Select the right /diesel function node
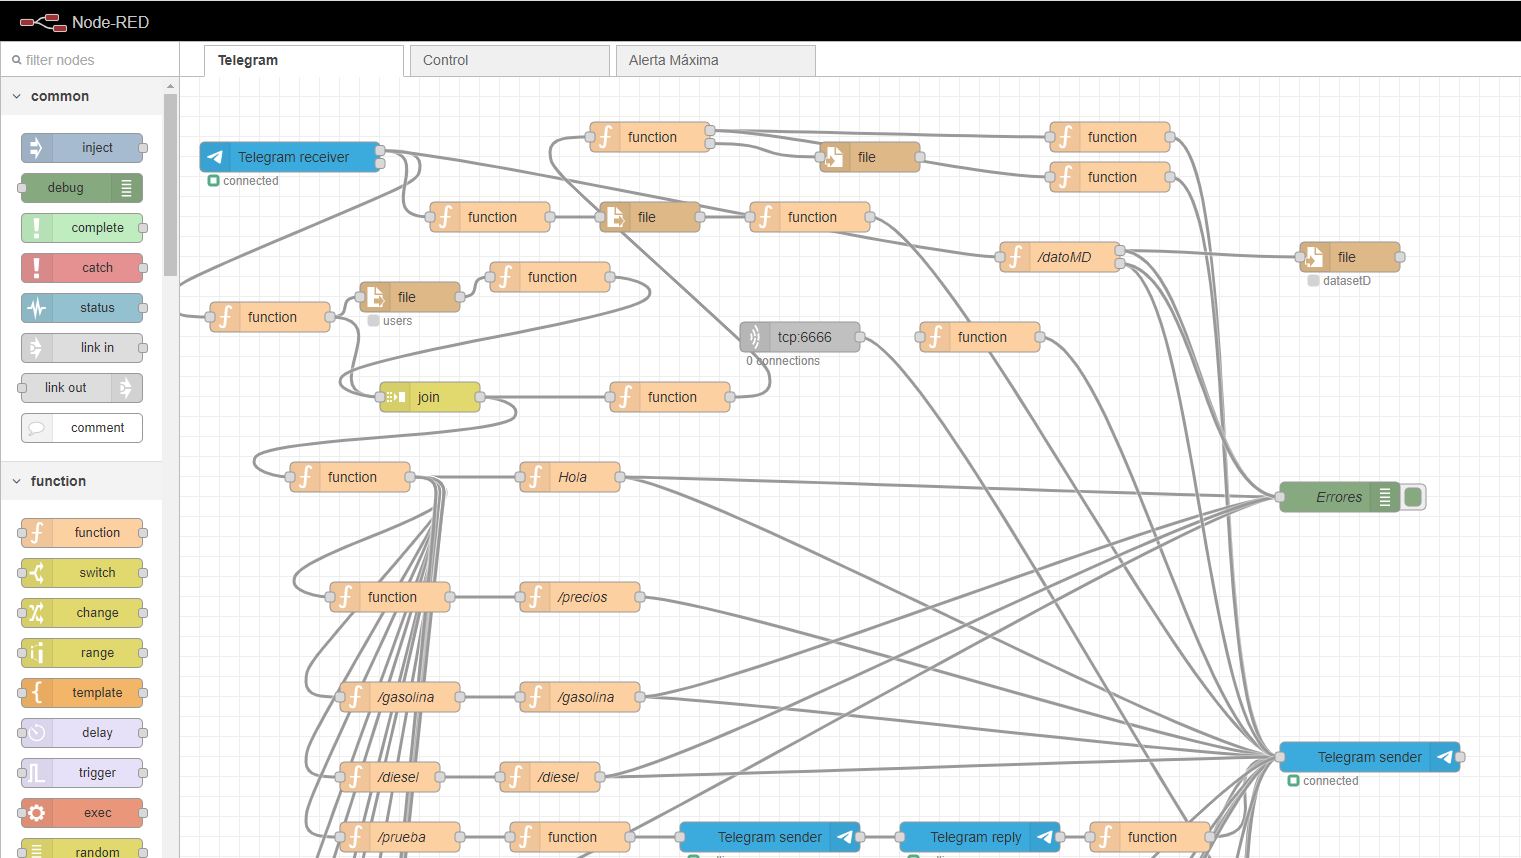This screenshot has height=858, width=1521. tap(550, 777)
